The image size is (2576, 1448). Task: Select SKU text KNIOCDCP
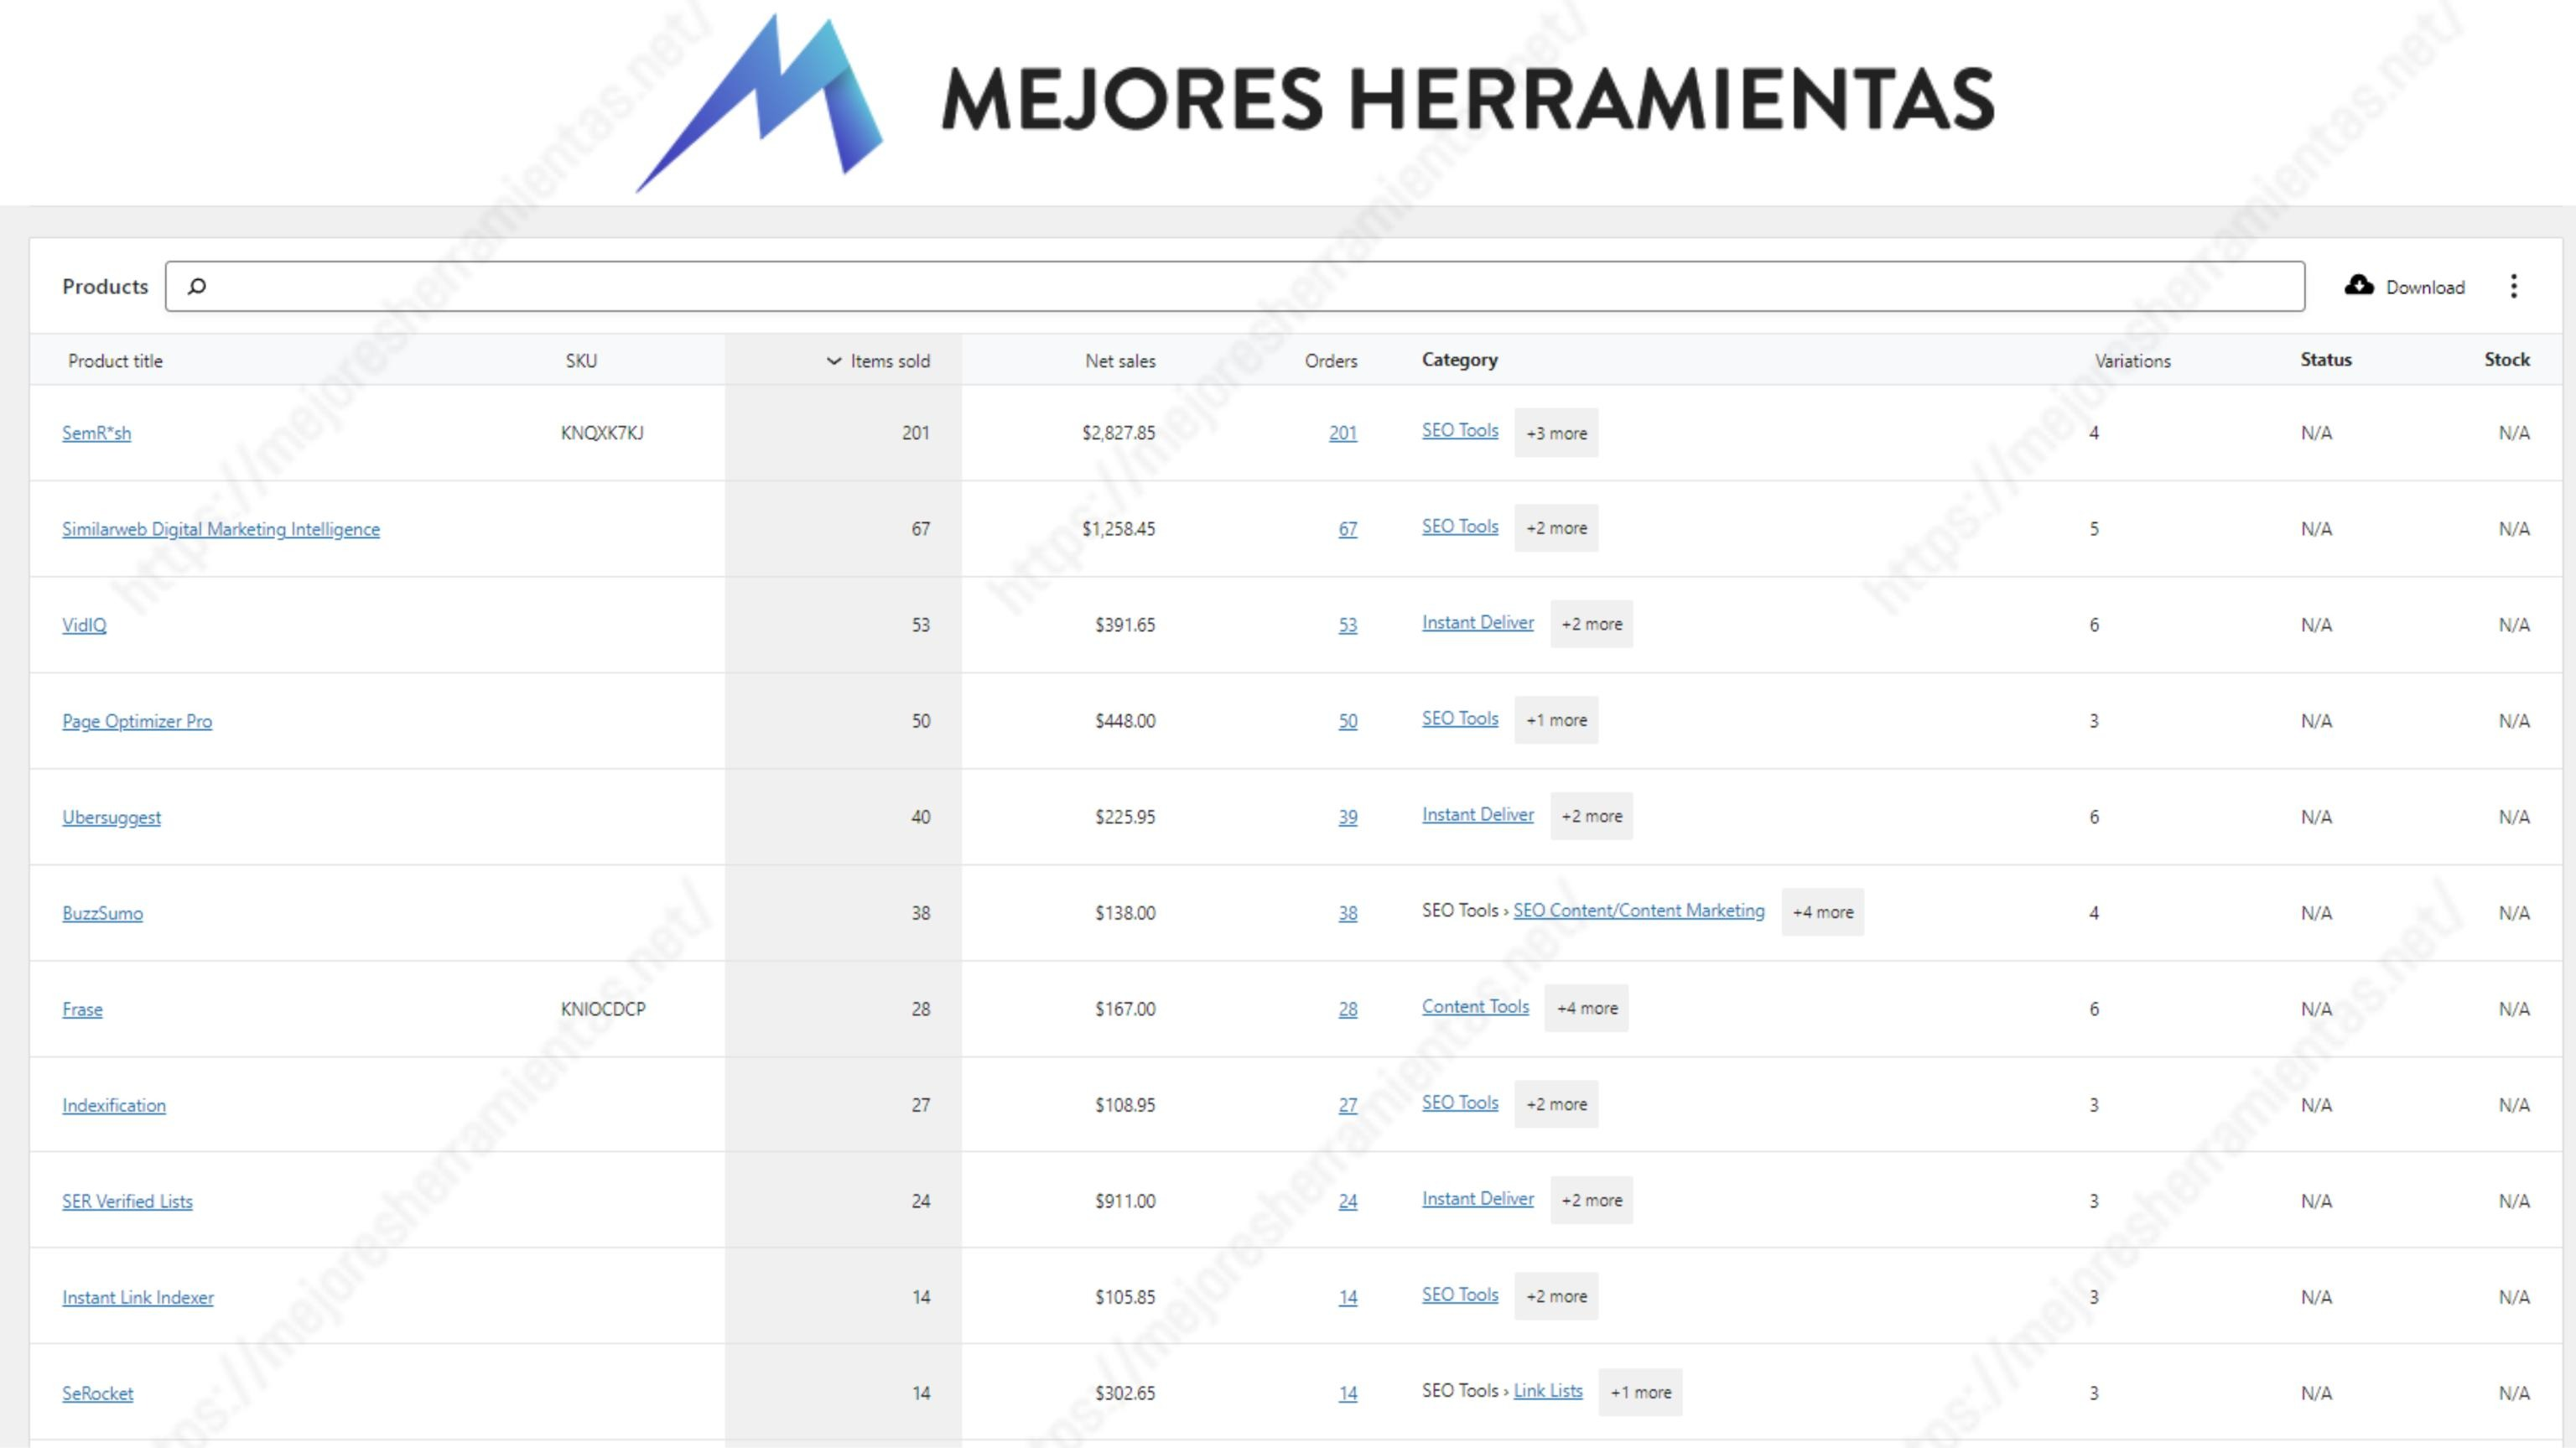click(x=603, y=1009)
